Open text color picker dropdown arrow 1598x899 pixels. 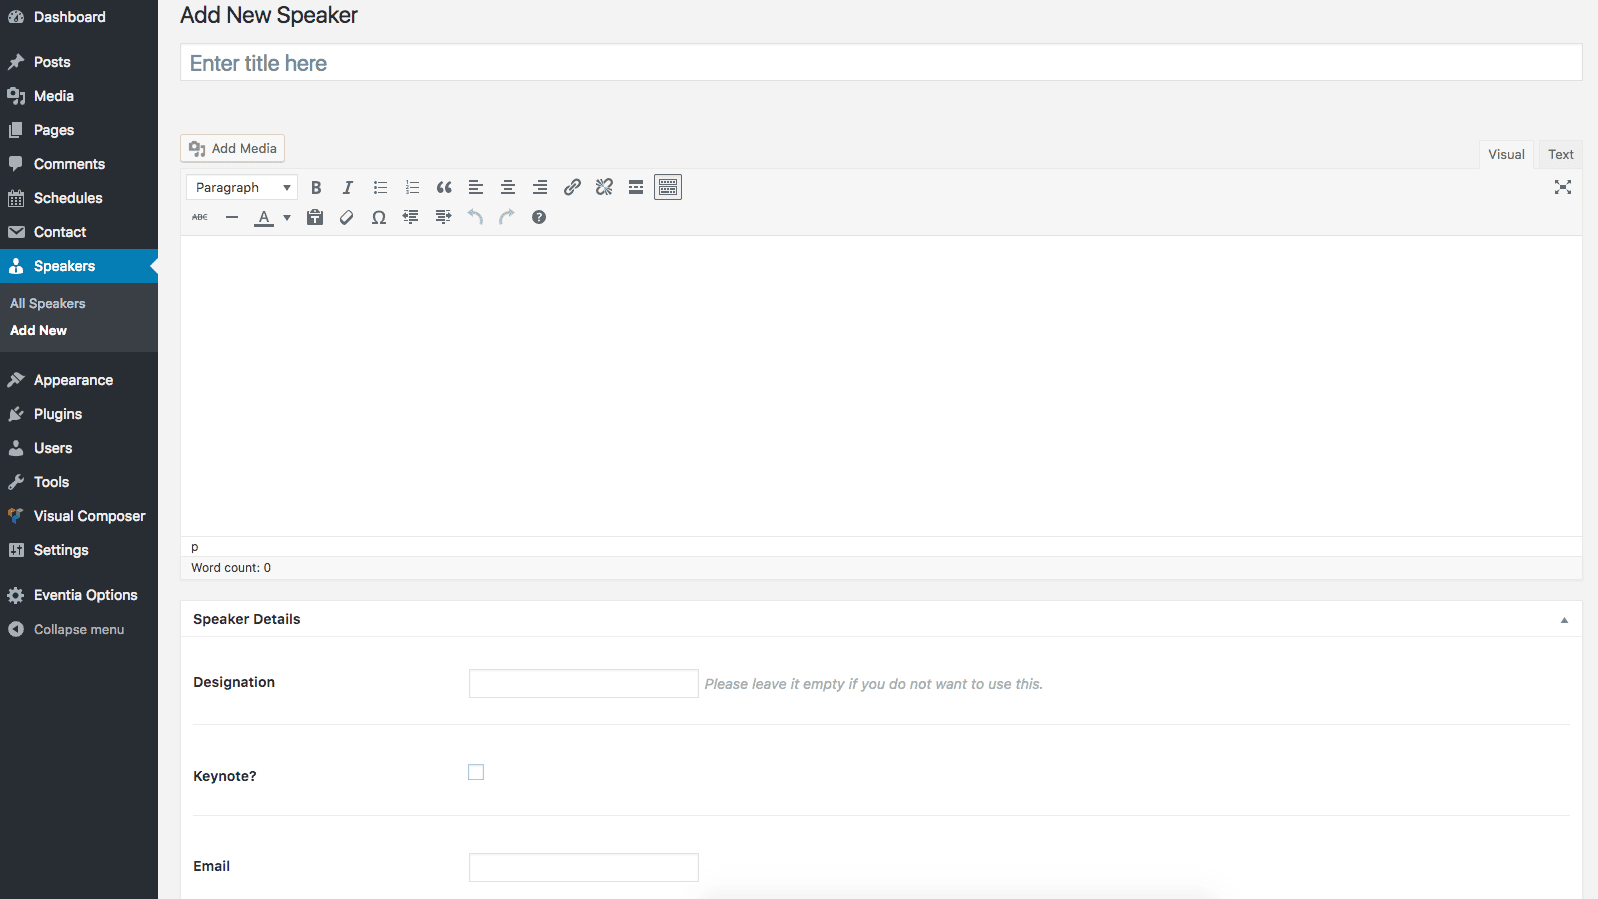[287, 218]
